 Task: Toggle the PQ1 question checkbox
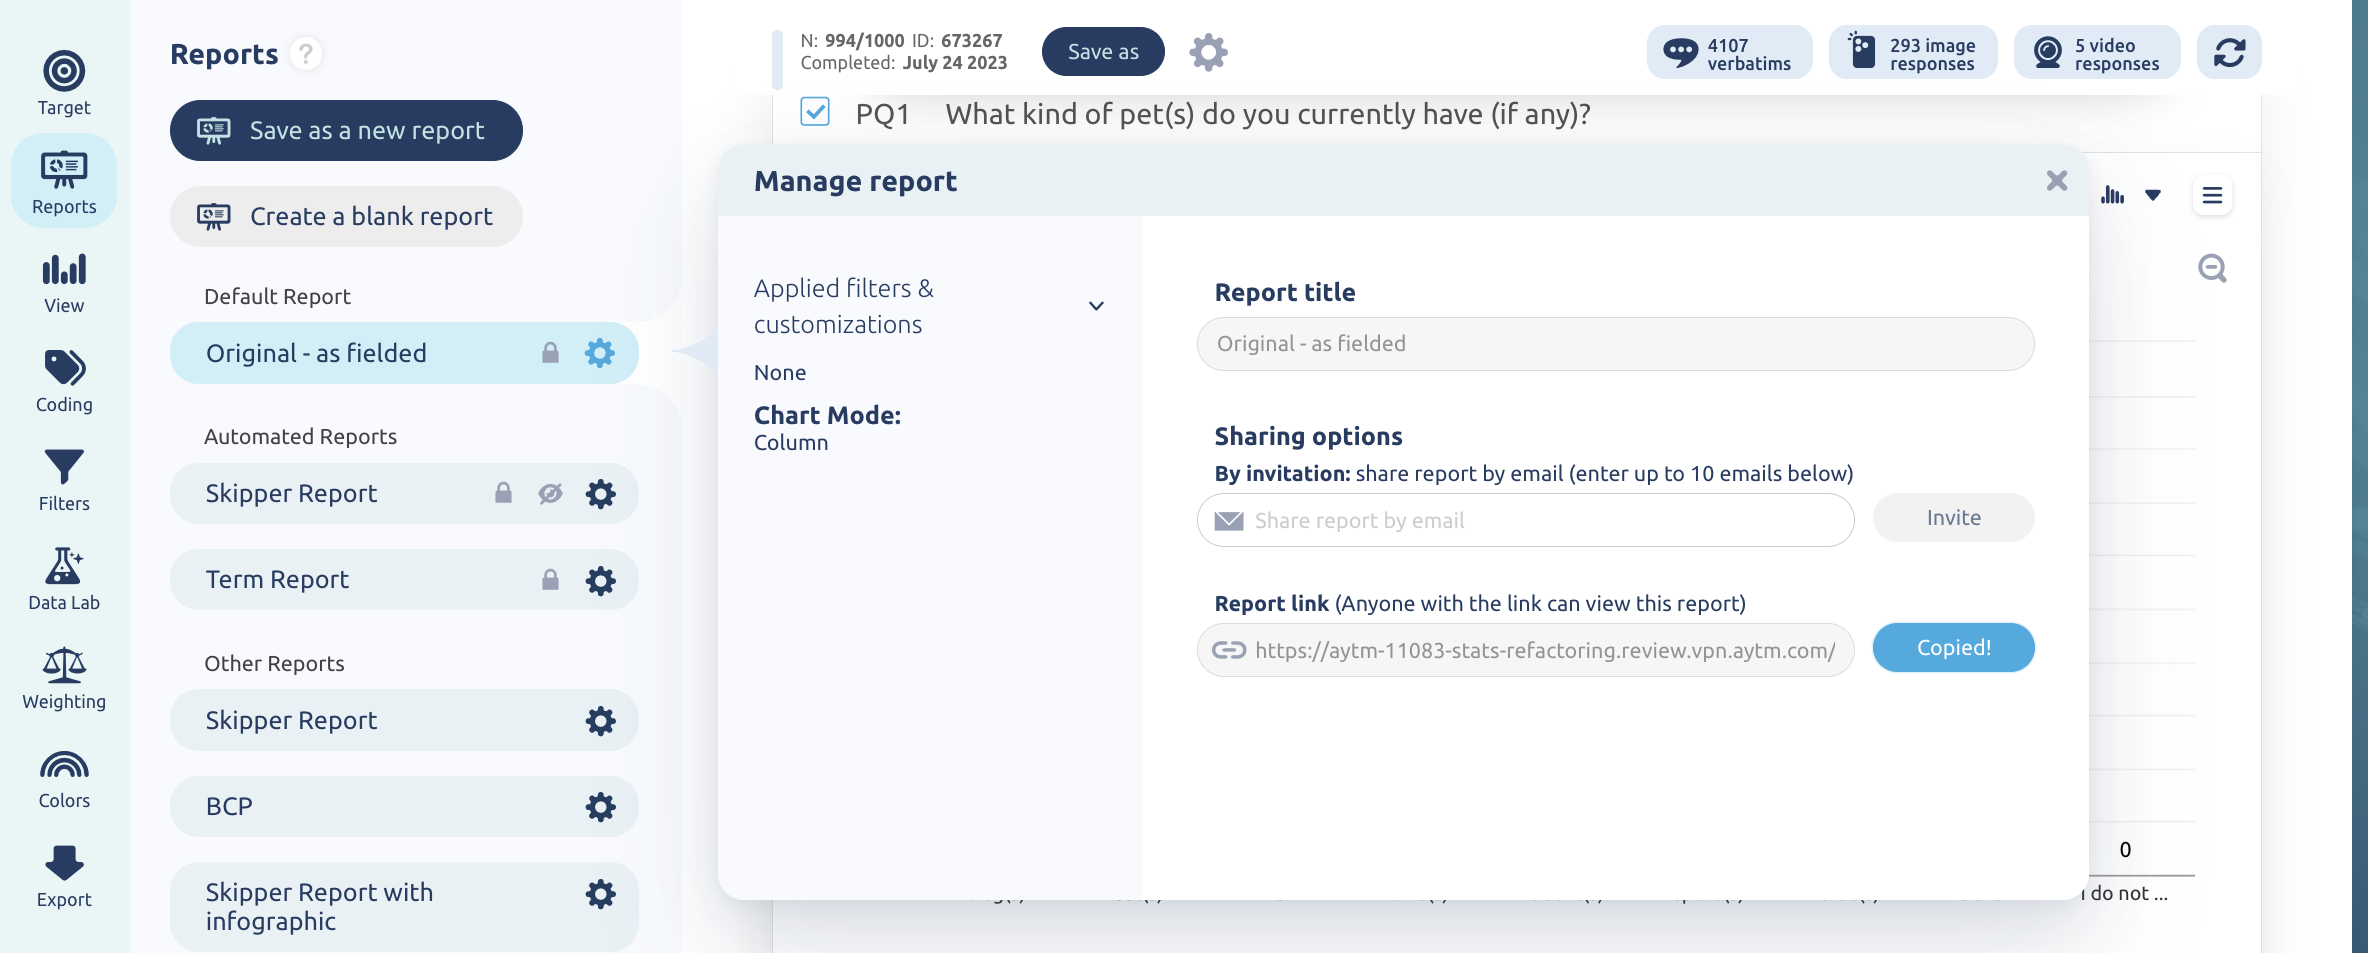815,111
